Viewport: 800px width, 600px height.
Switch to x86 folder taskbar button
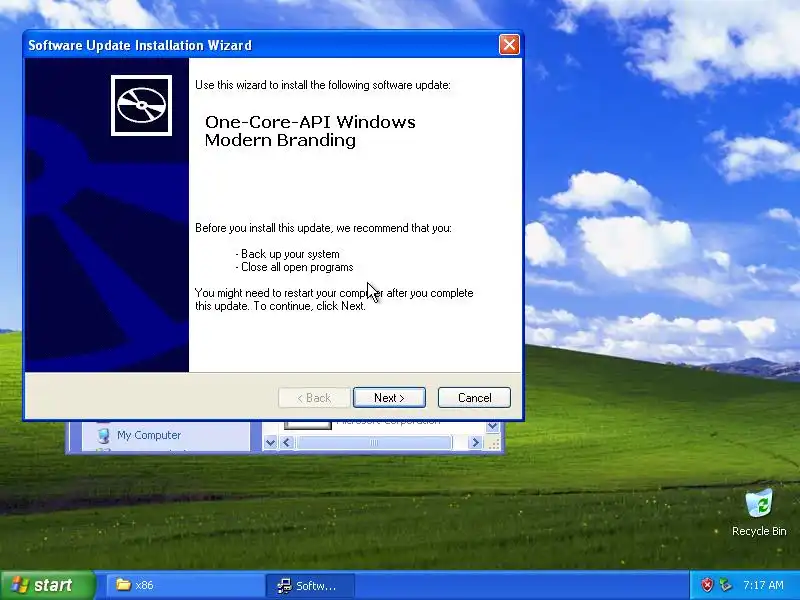tap(185, 585)
